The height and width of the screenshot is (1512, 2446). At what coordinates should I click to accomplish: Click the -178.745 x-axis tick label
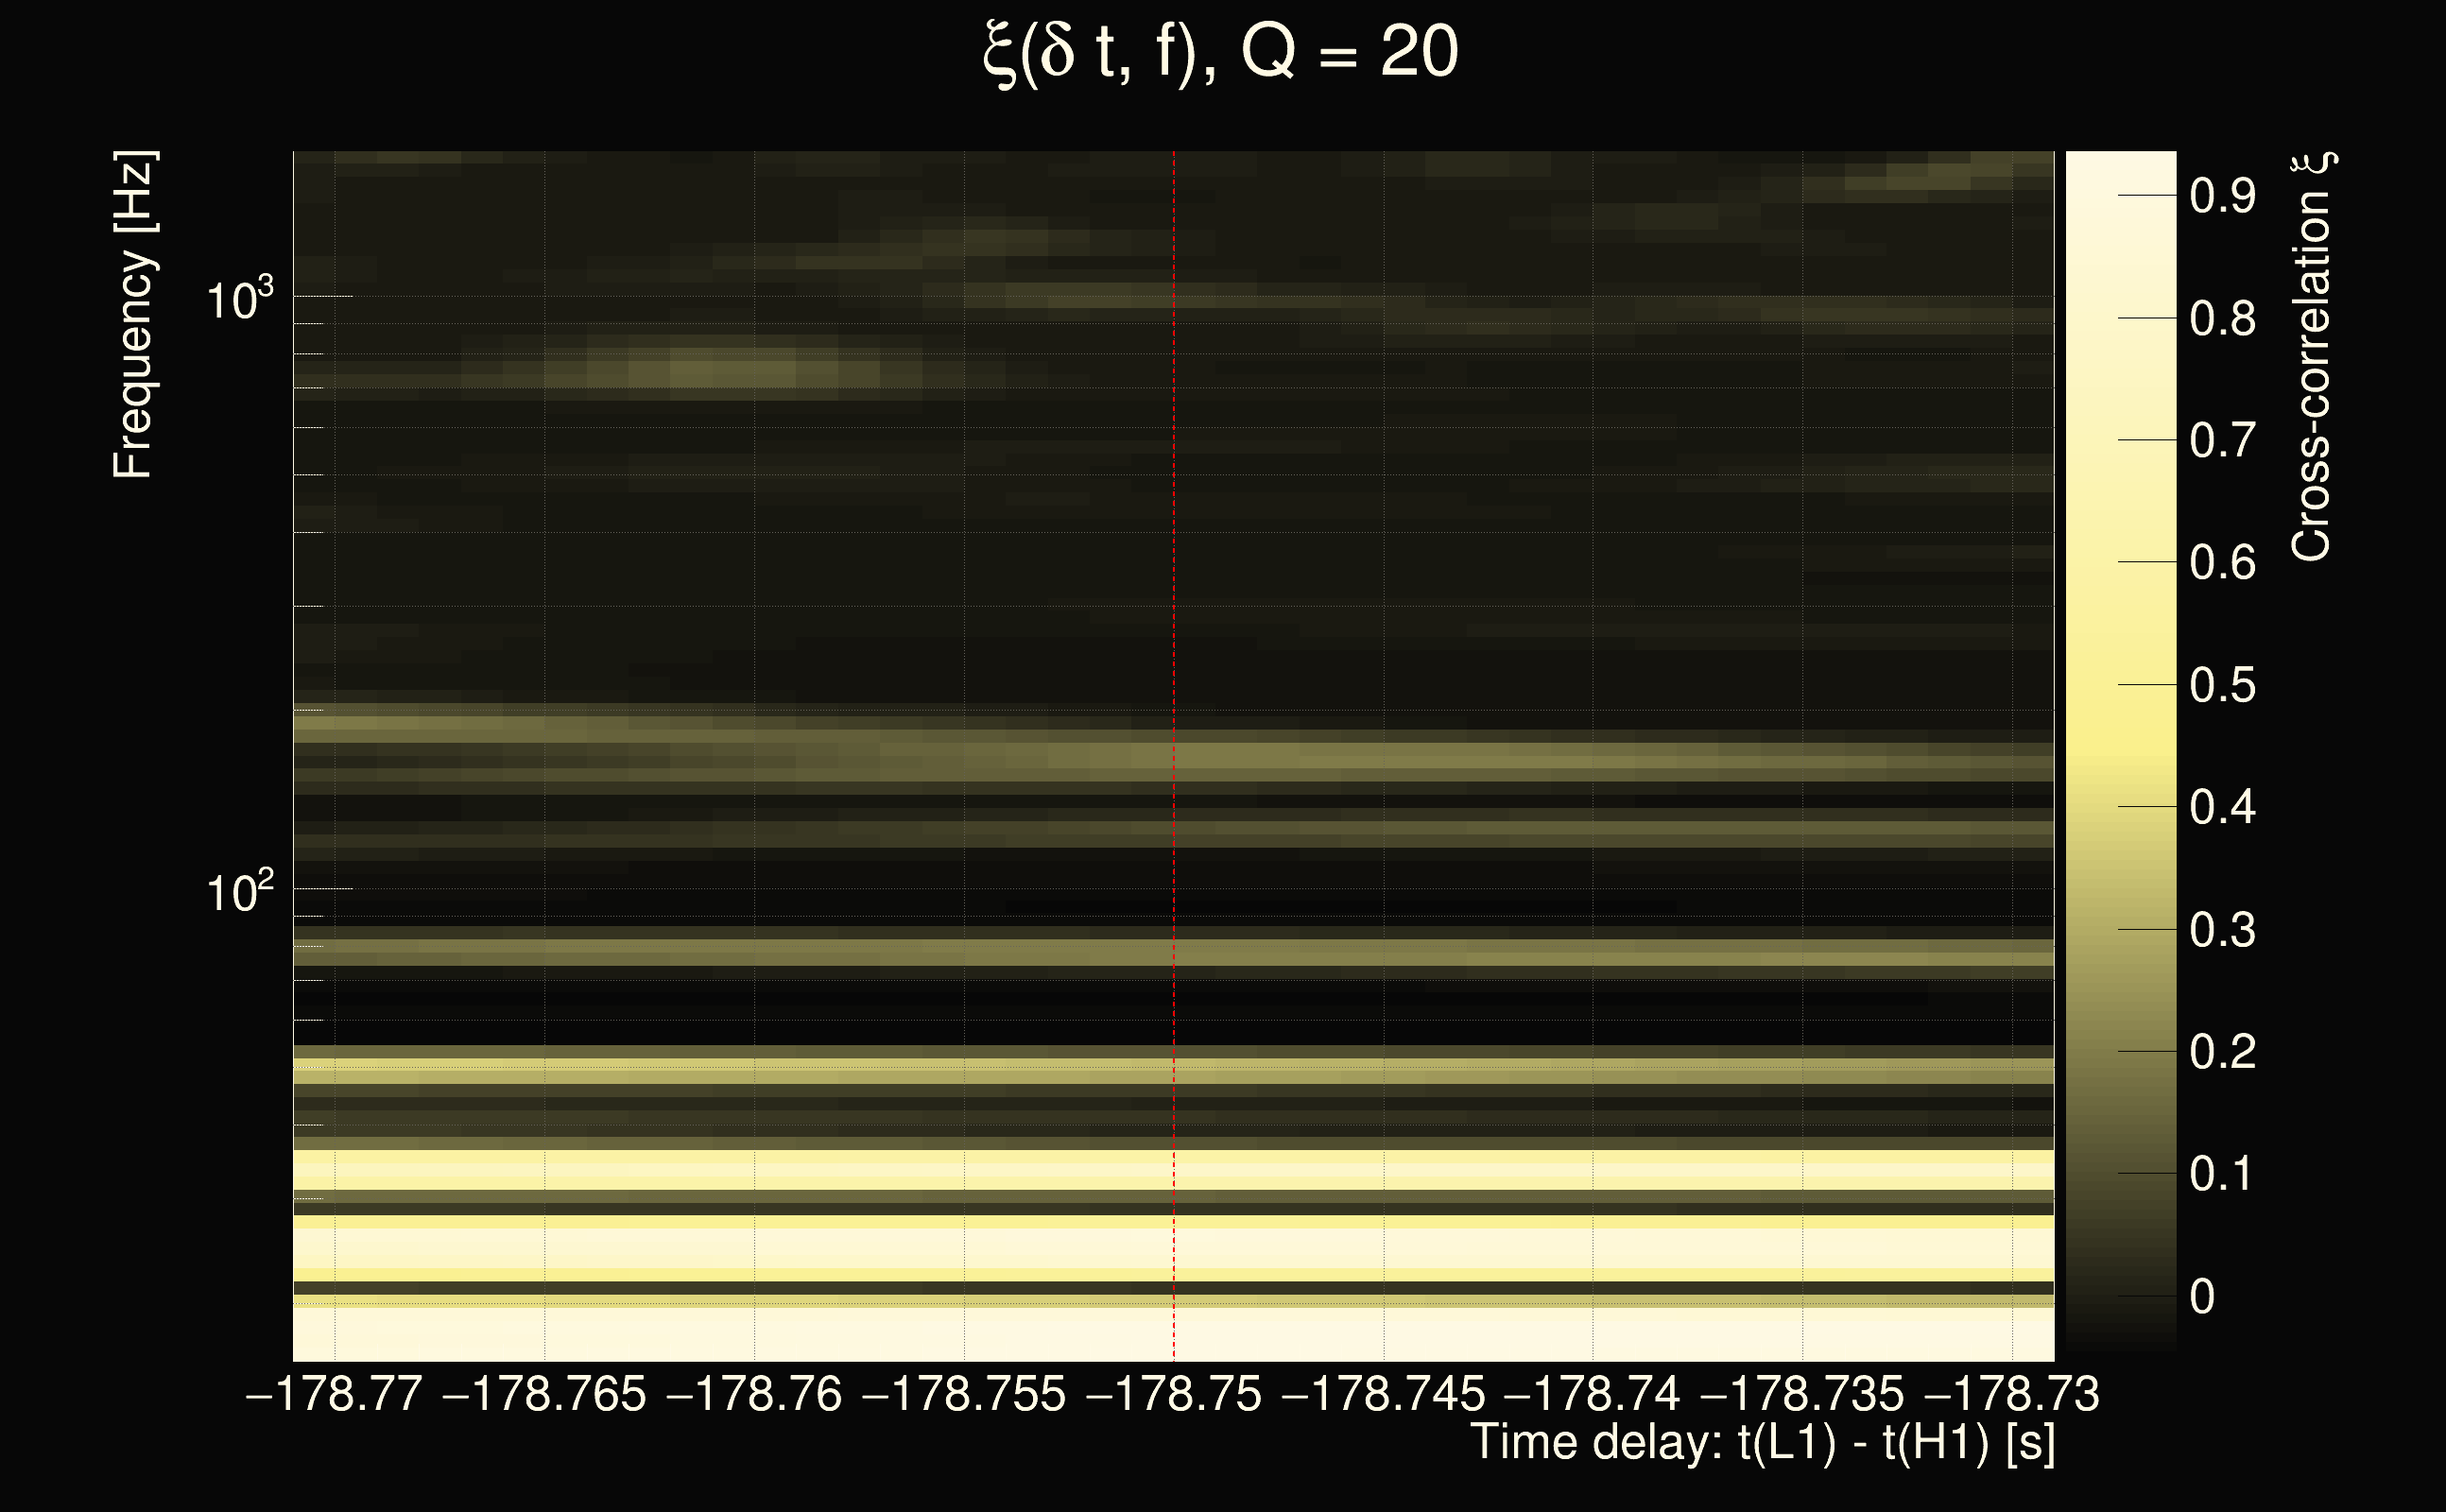click(1383, 1394)
